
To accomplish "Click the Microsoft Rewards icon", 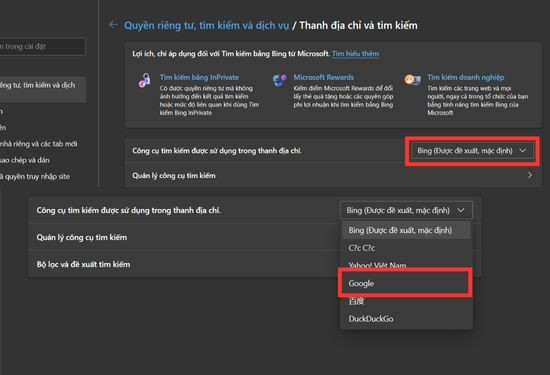I will [x=280, y=80].
